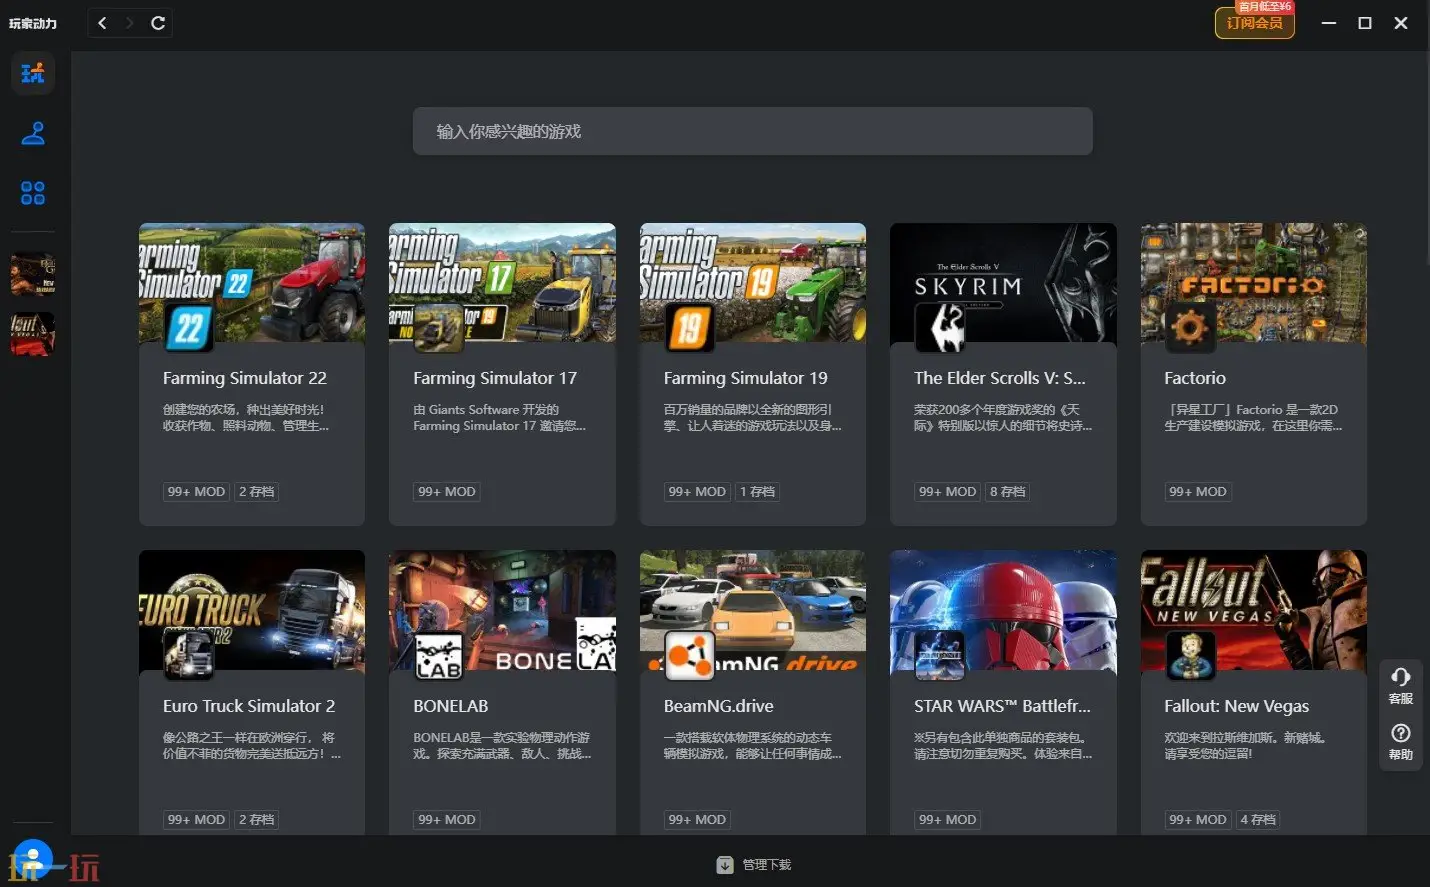Click the BeamNG.drive cover image
Image resolution: width=1430 pixels, height=887 pixels.
pos(752,610)
